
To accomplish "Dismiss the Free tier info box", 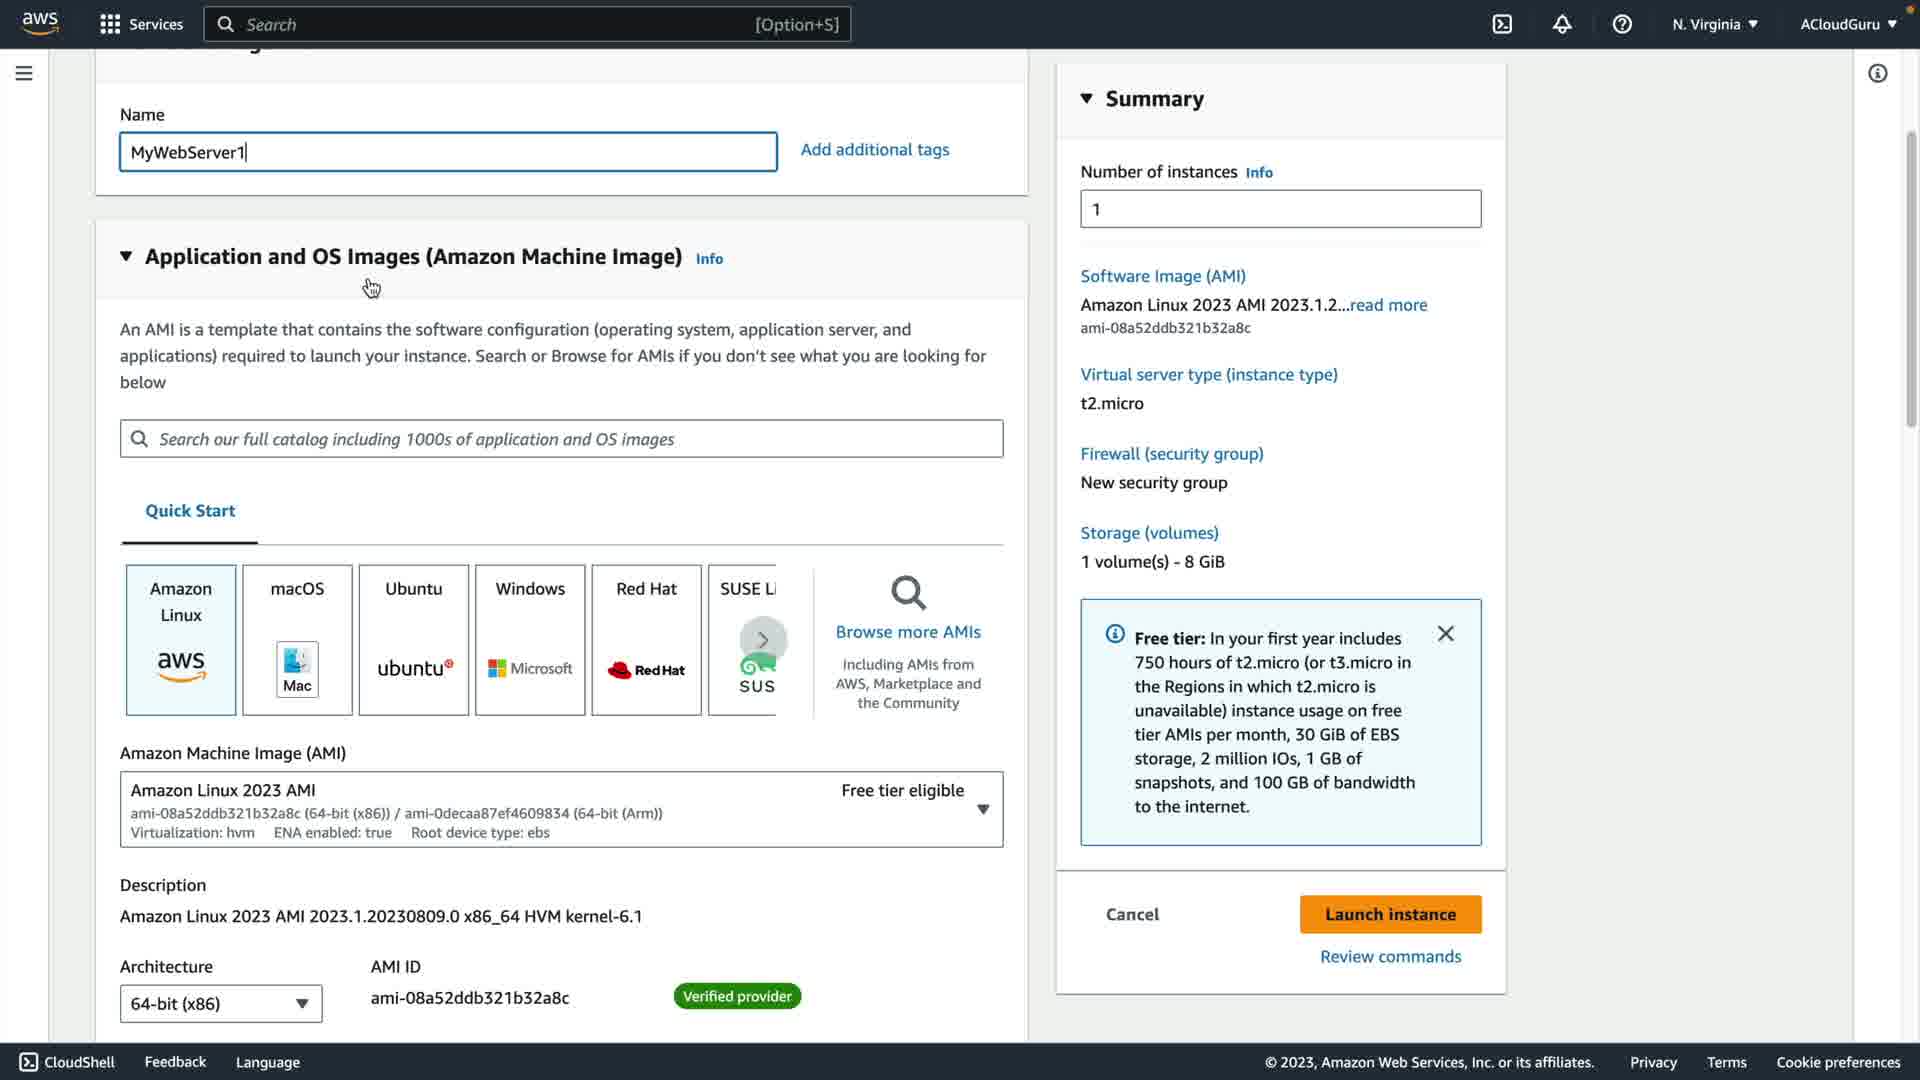I will pos(1445,634).
